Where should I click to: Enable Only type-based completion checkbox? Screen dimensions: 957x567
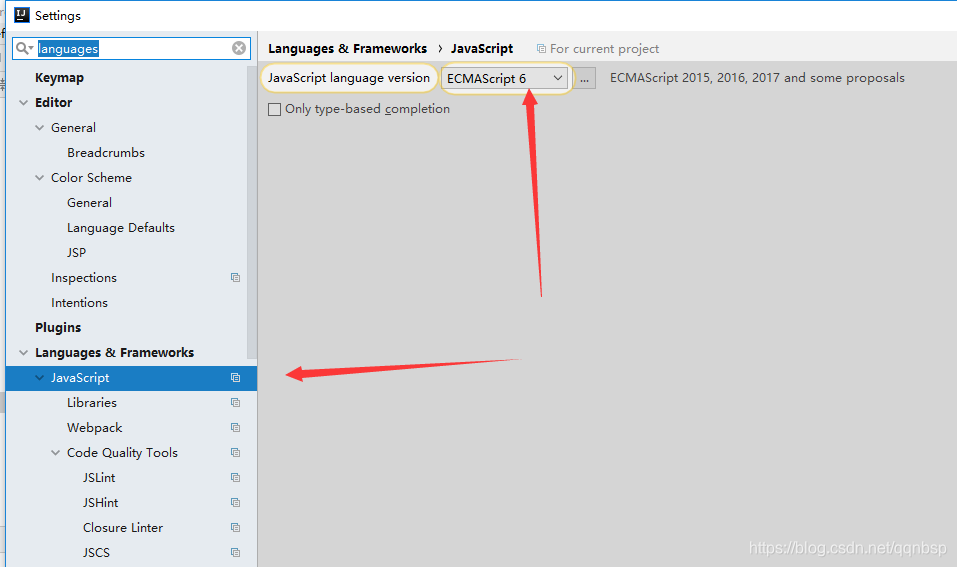pyautogui.click(x=275, y=109)
